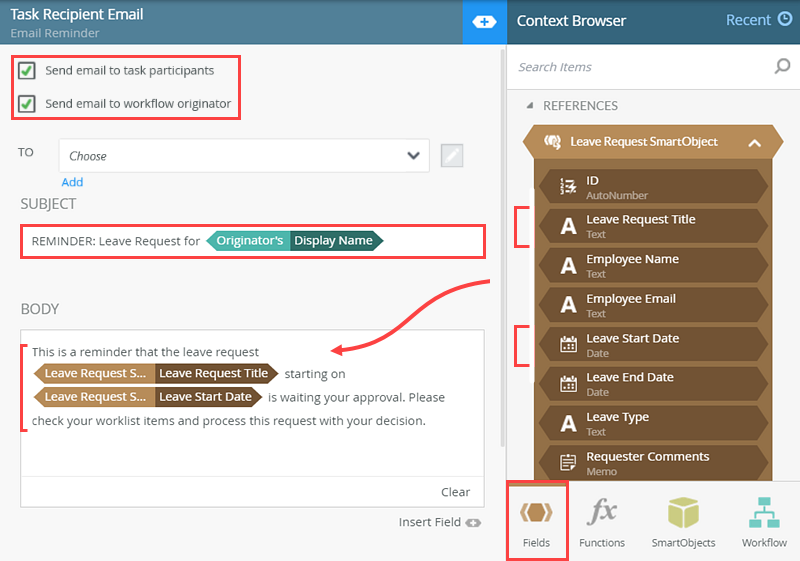Click the Workflow diagram icon

click(x=764, y=513)
